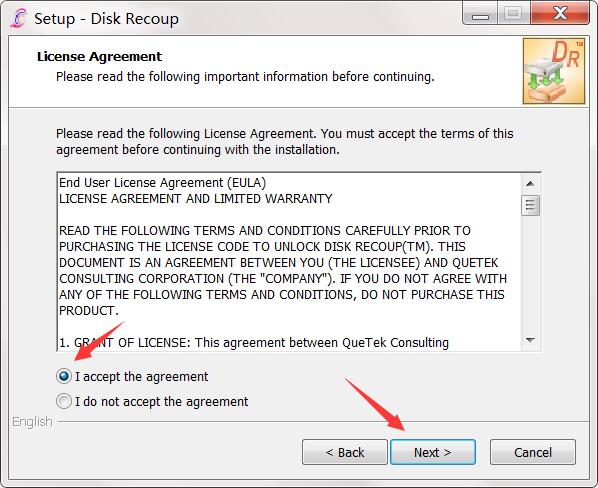Maximize the Disk Recoup setup window
The width and height of the screenshot is (598, 488).
[513, 14]
